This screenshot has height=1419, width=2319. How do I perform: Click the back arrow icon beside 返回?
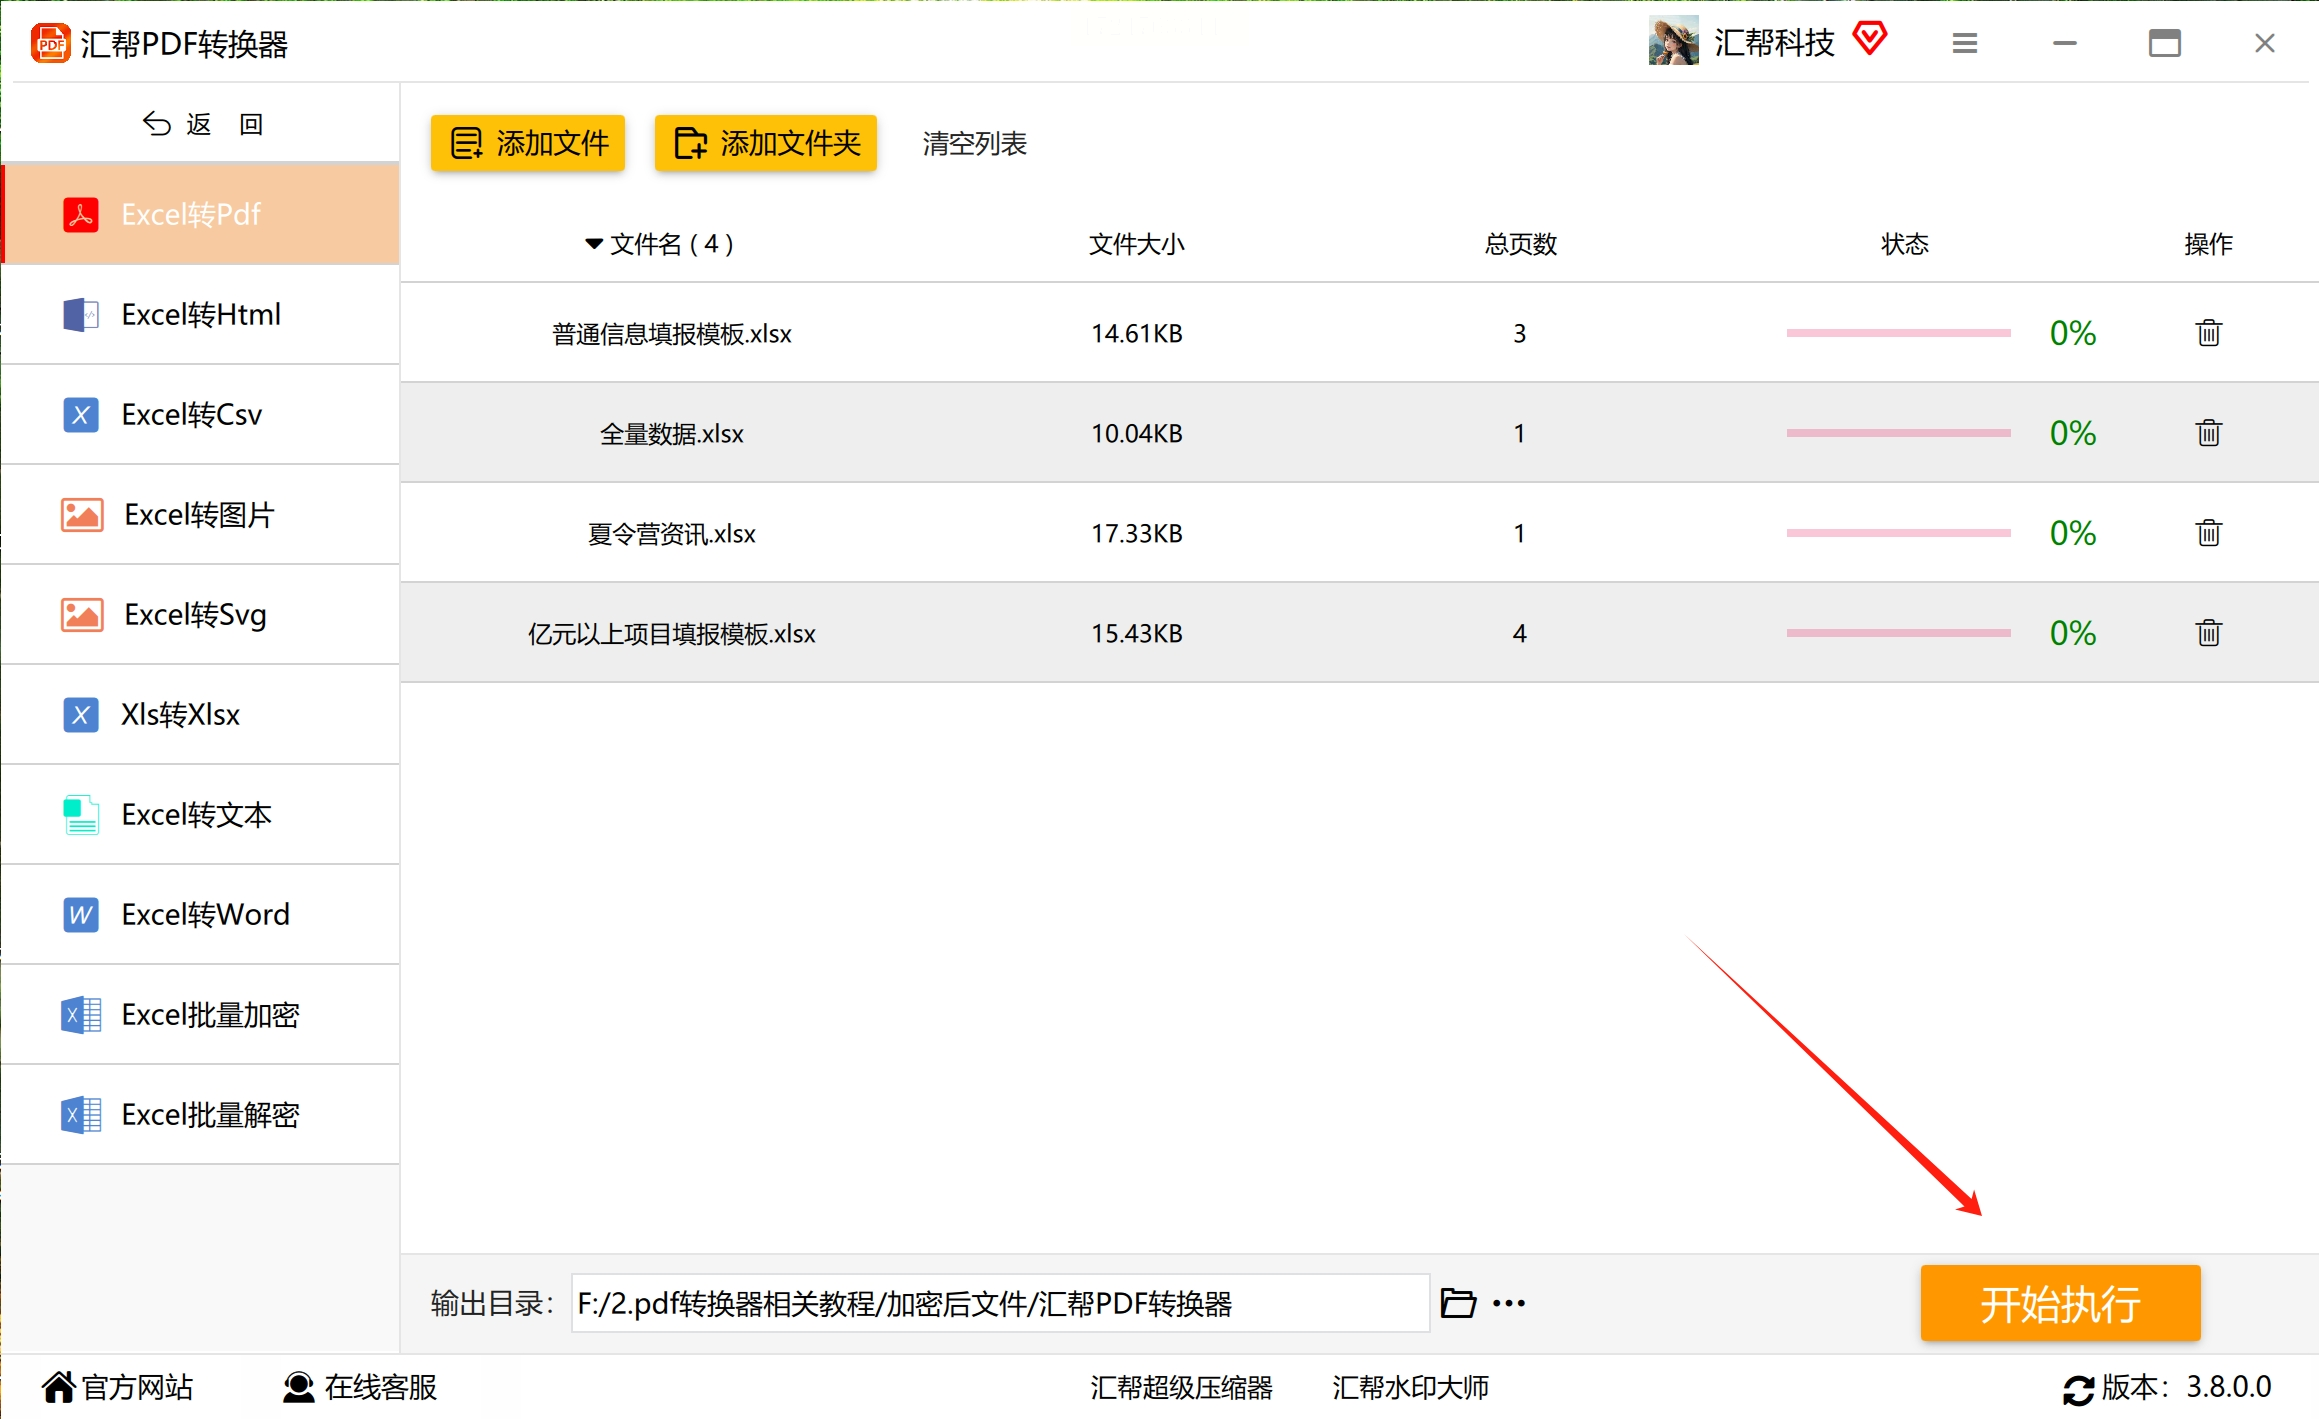pyautogui.click(x=157, y=123)
